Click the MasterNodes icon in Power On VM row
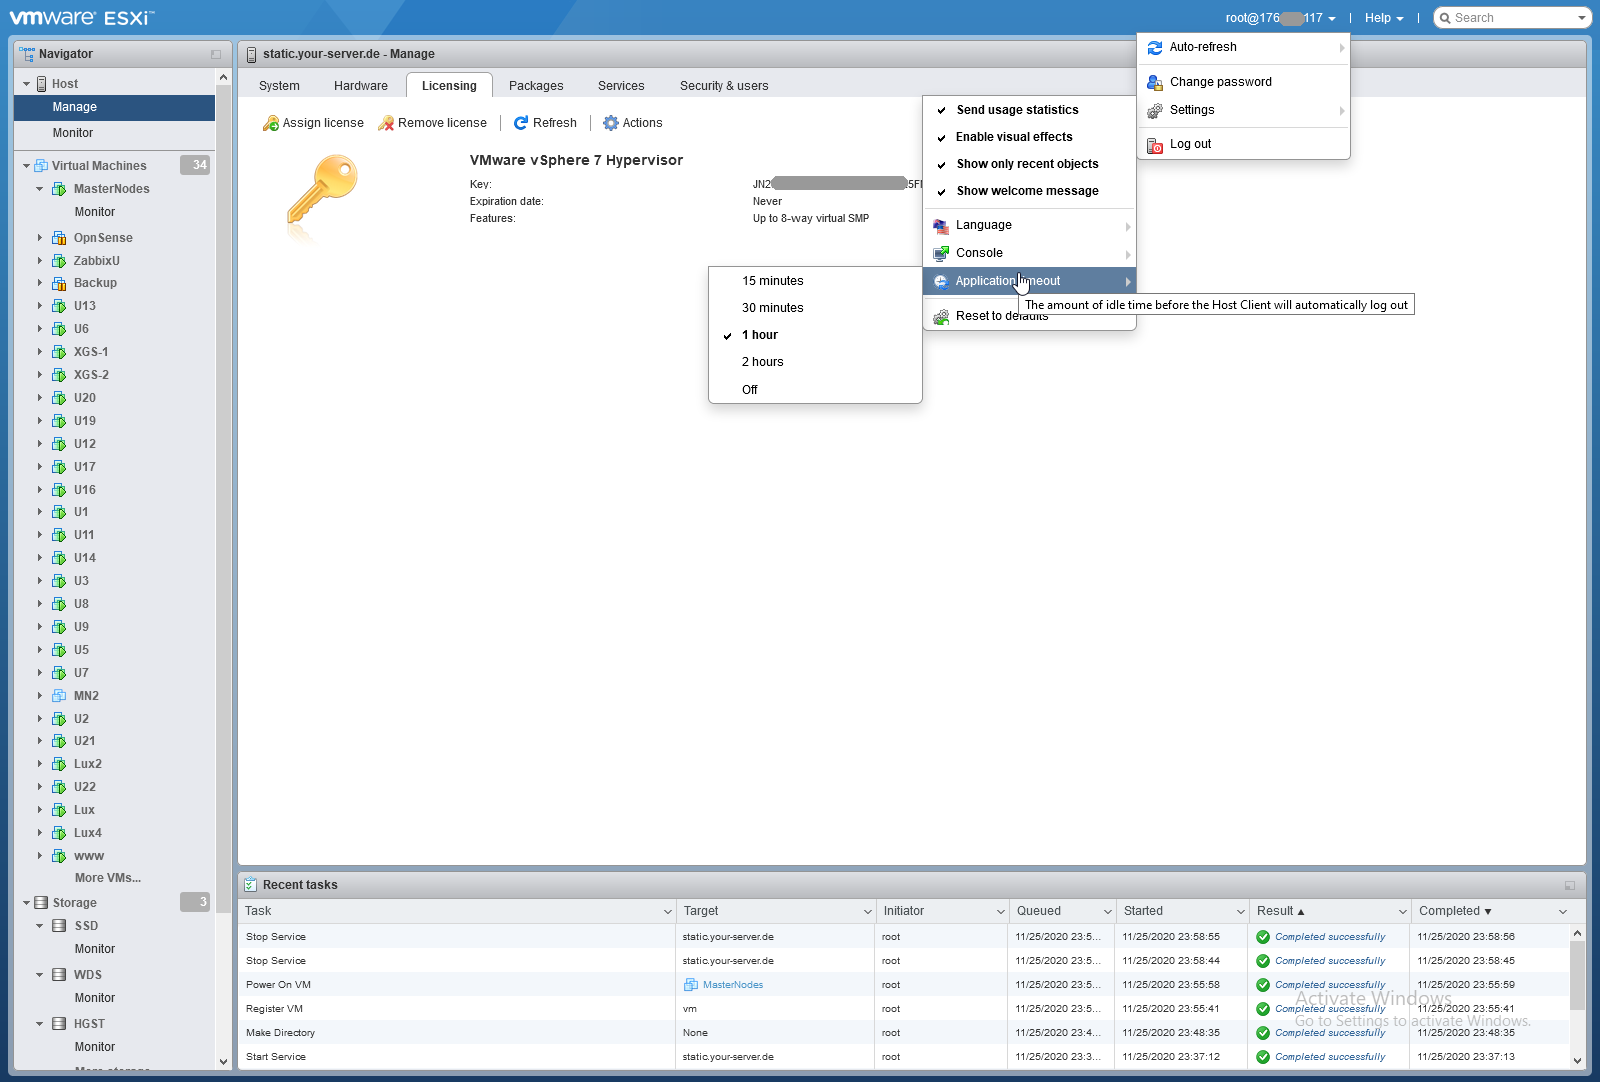The height and width of the screenshot is (1082, 1600). [690, 985]
